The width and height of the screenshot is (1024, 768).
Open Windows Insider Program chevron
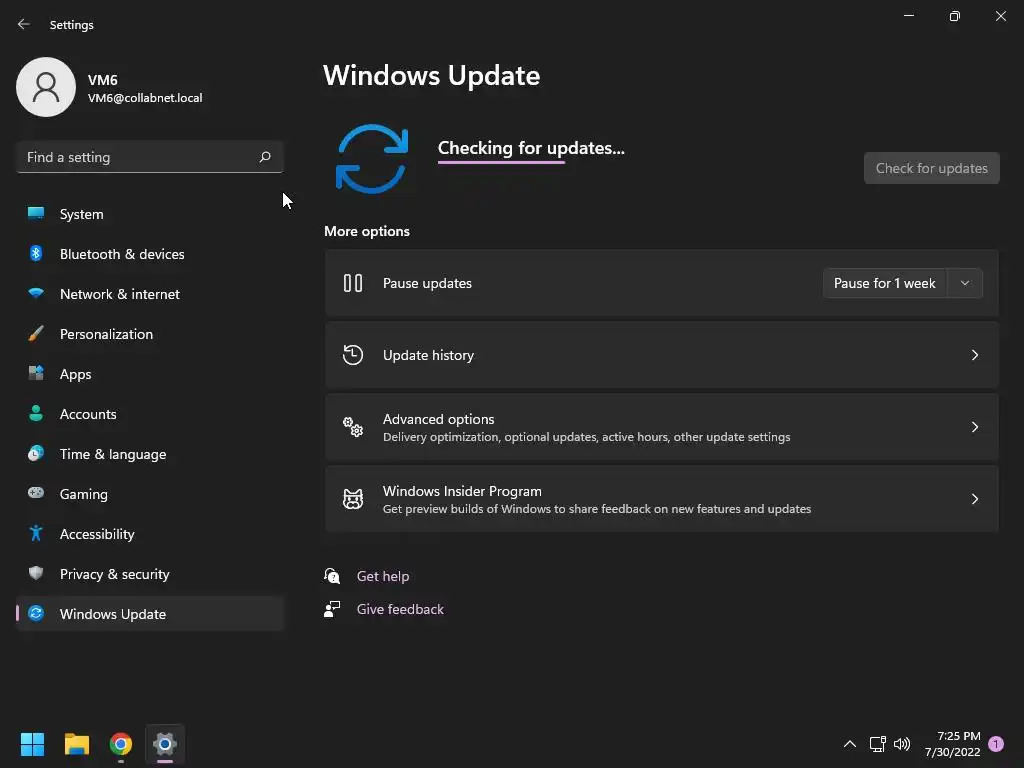(974, 498)
